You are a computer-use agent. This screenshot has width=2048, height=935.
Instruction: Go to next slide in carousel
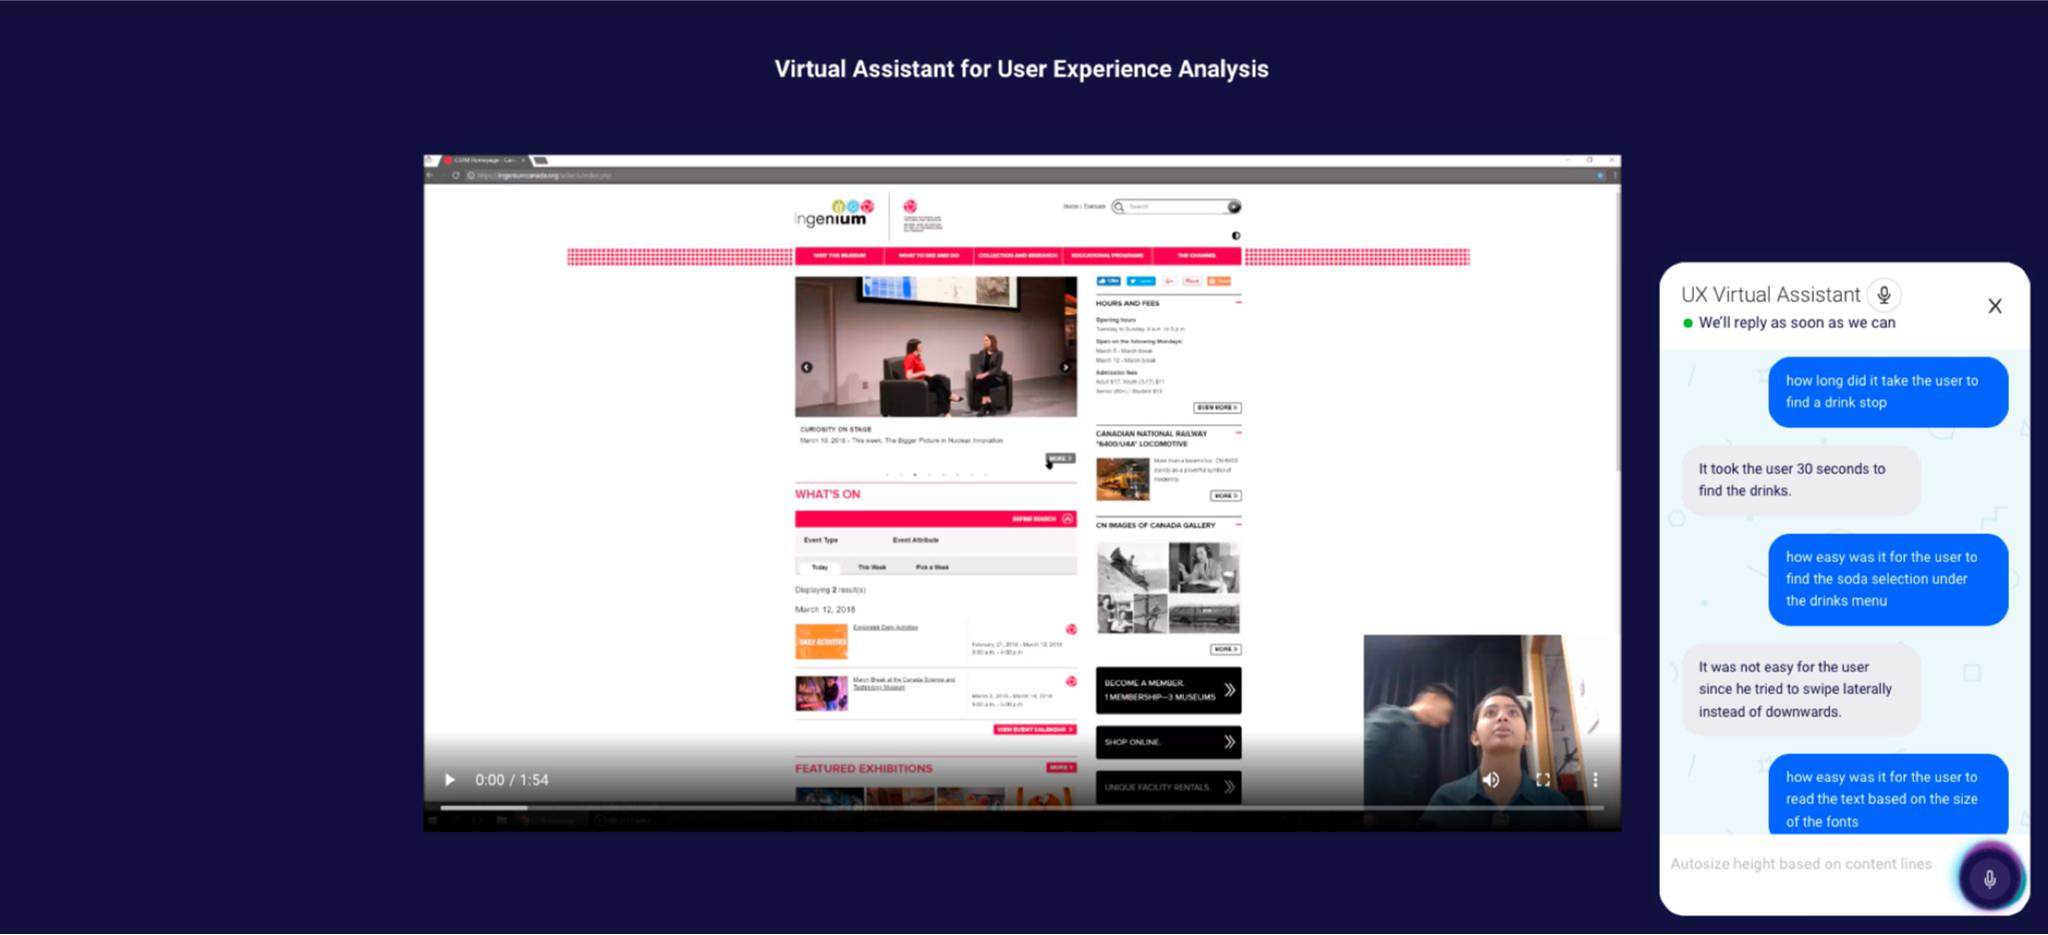(x=1065, y=367)
